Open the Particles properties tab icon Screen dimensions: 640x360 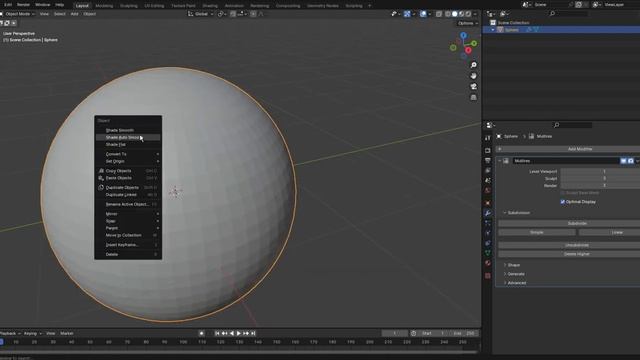(488, 223)
